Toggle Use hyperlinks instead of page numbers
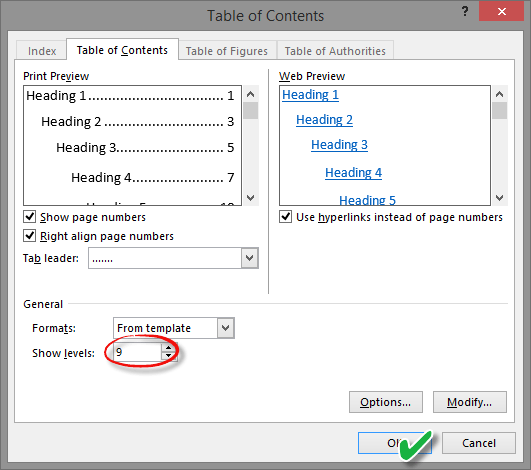The width and height of the screenshot is (531, 470). [x=285, y=216]
